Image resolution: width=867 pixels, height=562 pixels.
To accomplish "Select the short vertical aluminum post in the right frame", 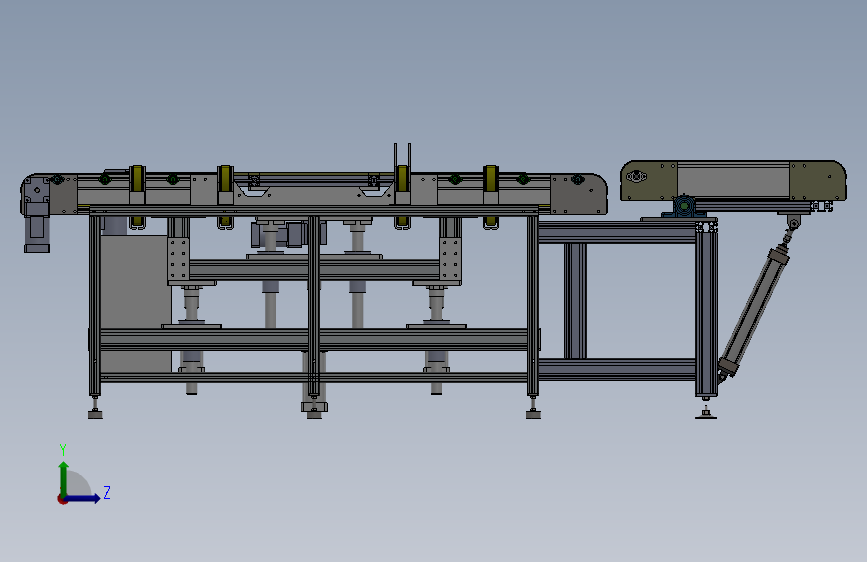I will pyautogui.click(x=575, y=300).
